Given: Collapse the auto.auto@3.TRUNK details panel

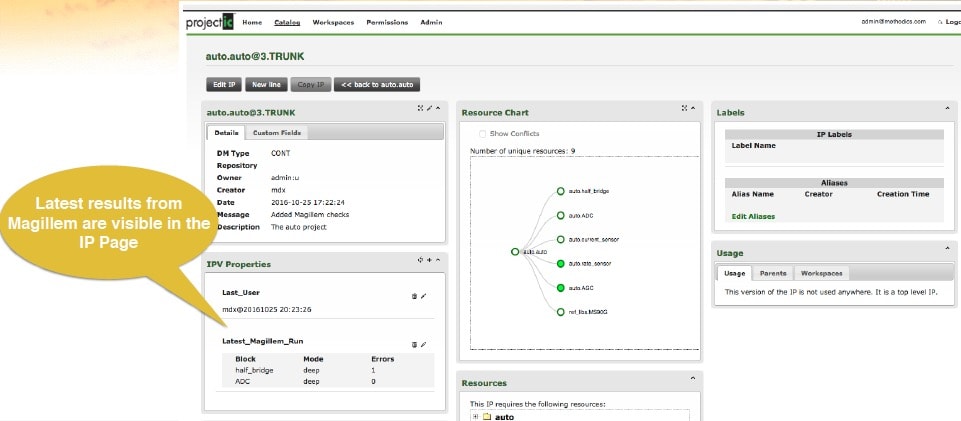Looking at the screenshot, I should pyautogui.click(x=438, y=108).
